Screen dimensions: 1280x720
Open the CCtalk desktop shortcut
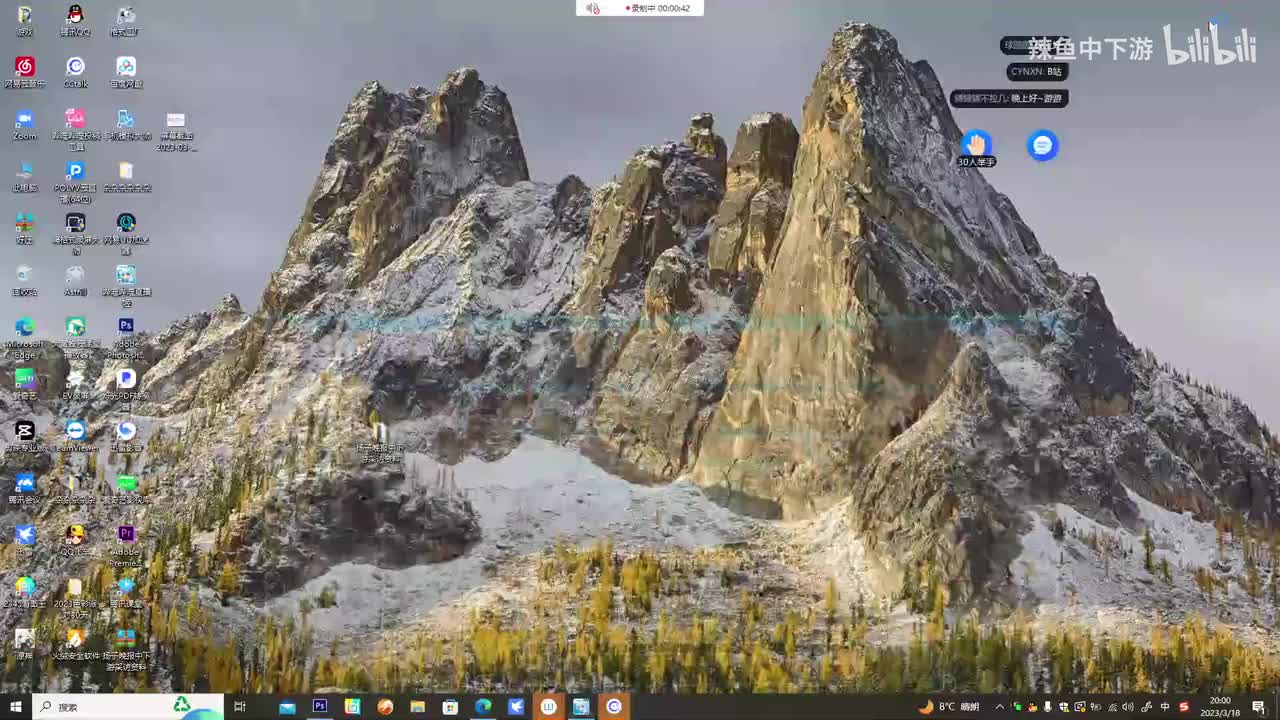[x=75, y=72]
